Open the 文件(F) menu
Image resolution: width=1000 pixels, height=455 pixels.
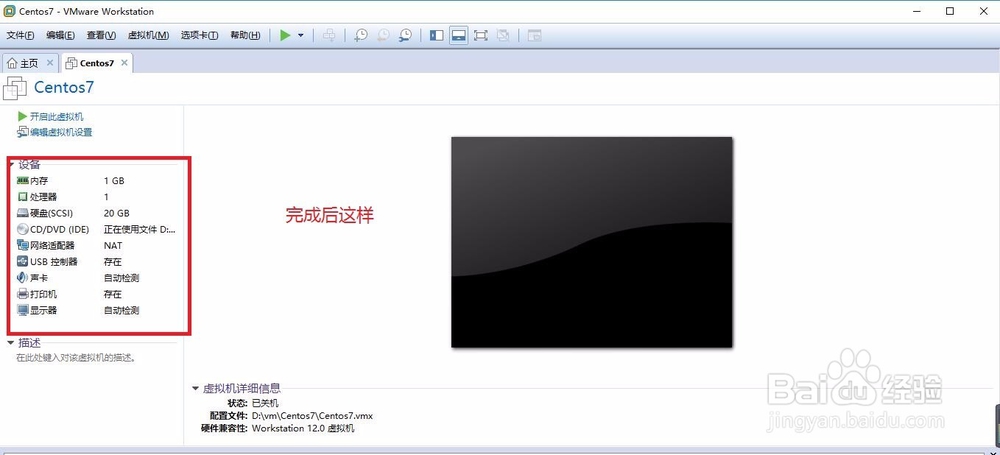(20, 36)
